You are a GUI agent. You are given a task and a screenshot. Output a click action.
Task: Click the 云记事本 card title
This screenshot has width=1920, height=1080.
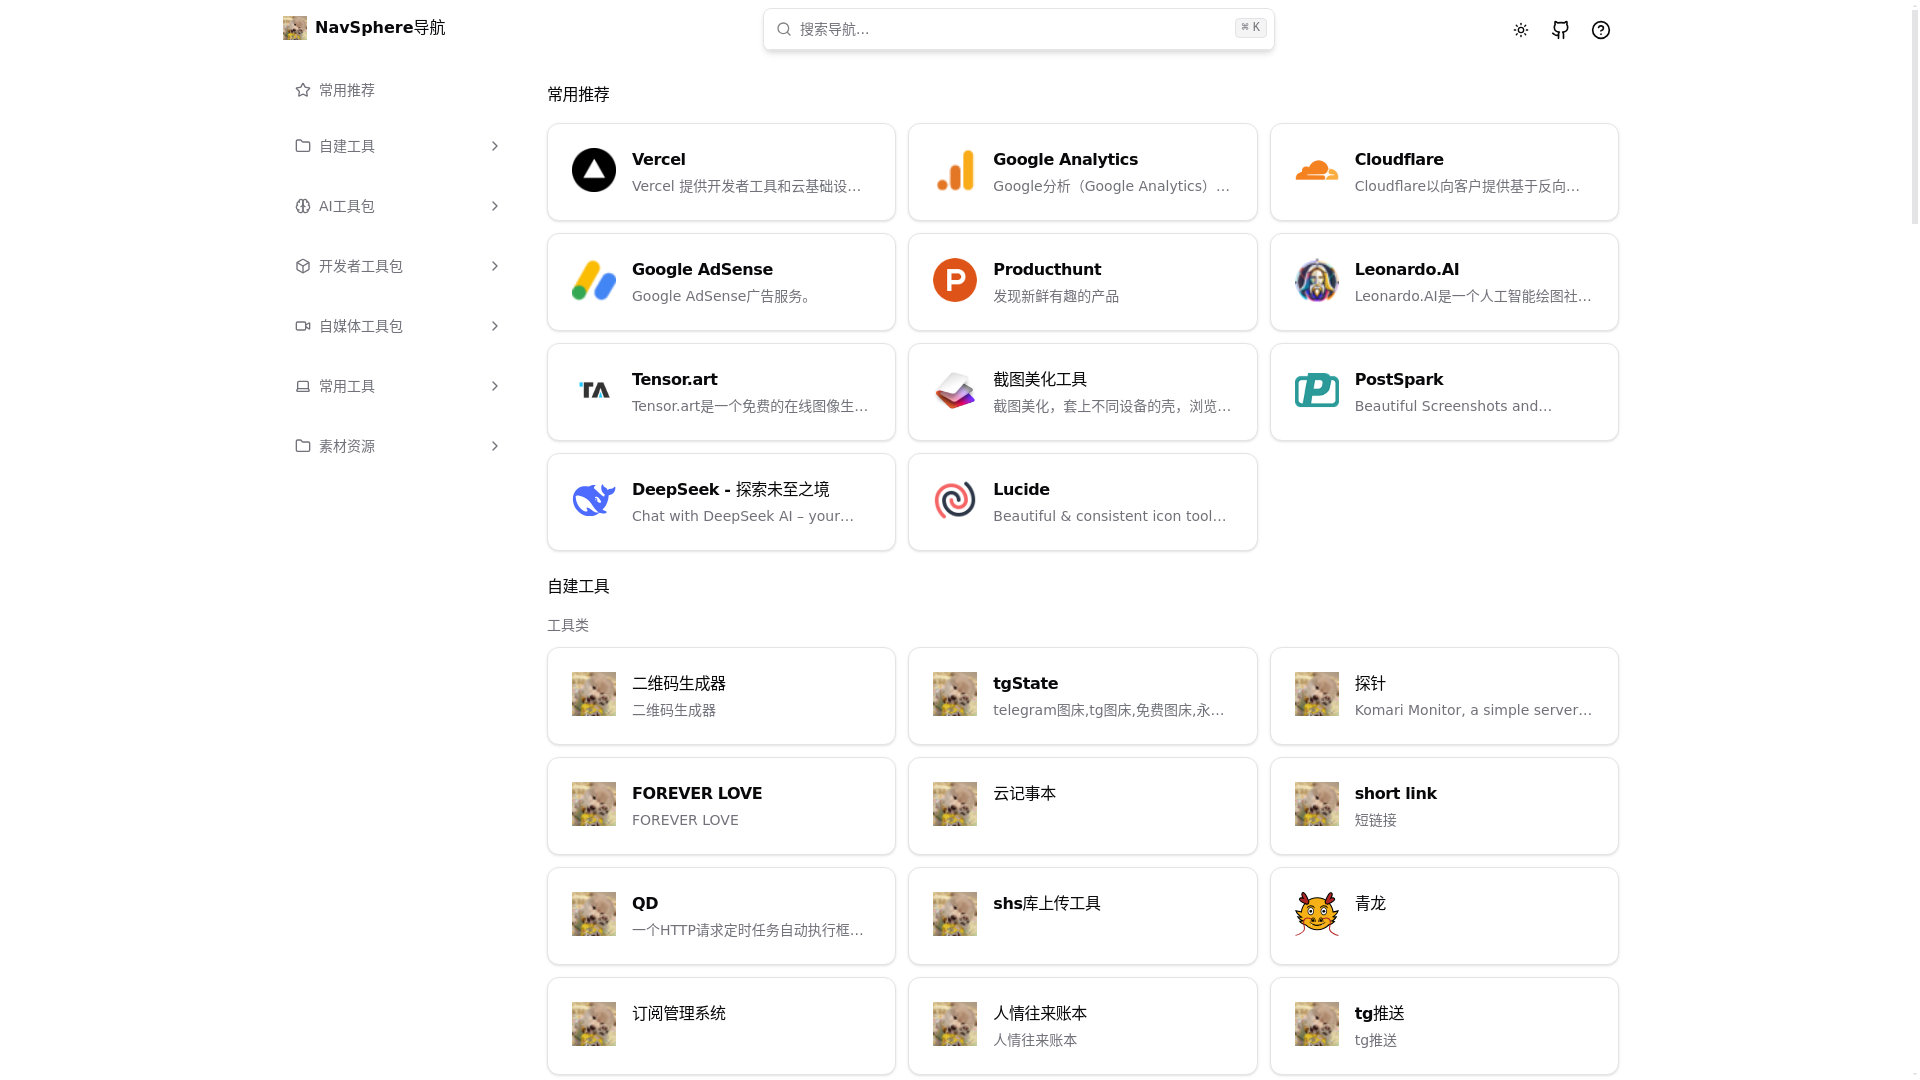click(1025, 794)
